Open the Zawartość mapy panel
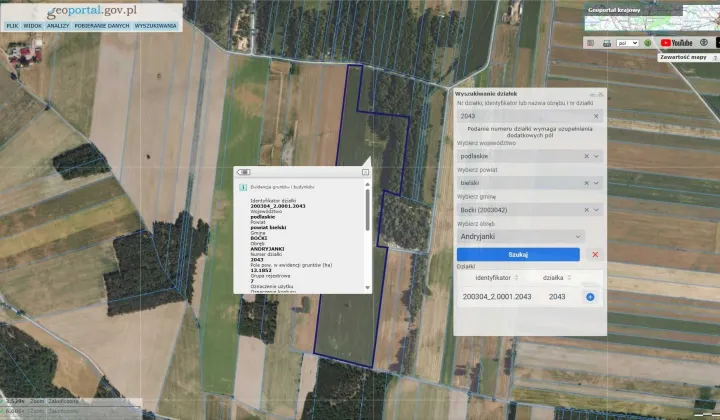720x420 pixels. pos(682,58)
